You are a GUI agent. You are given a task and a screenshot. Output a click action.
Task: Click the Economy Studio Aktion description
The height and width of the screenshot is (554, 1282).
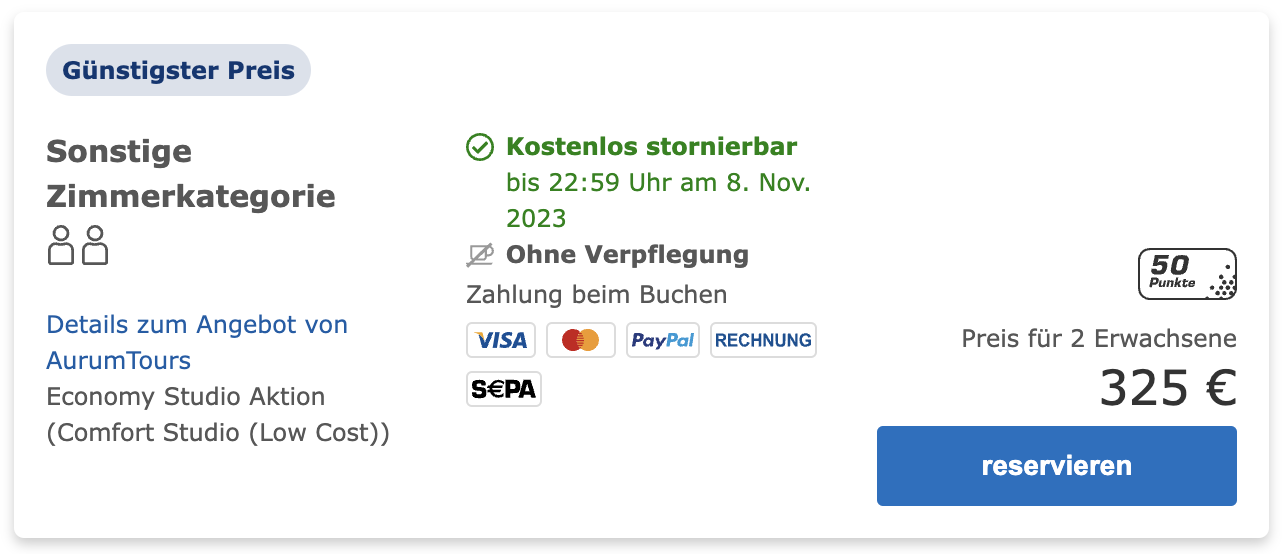pyautogui.click(x=218, y=415)
